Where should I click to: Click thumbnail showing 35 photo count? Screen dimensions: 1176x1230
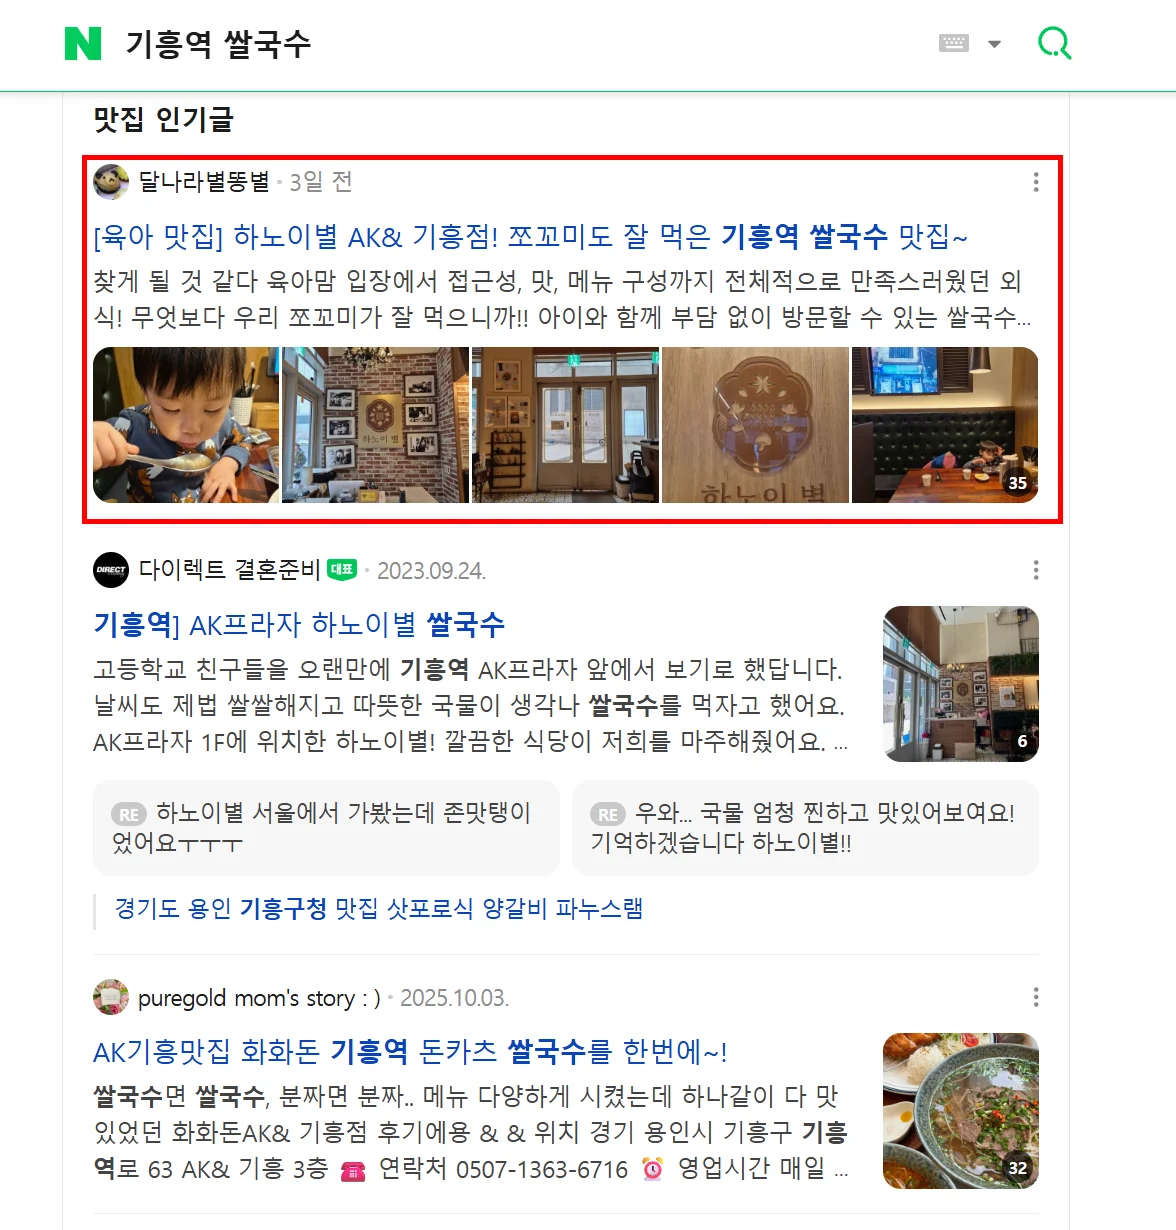point(945,425)
